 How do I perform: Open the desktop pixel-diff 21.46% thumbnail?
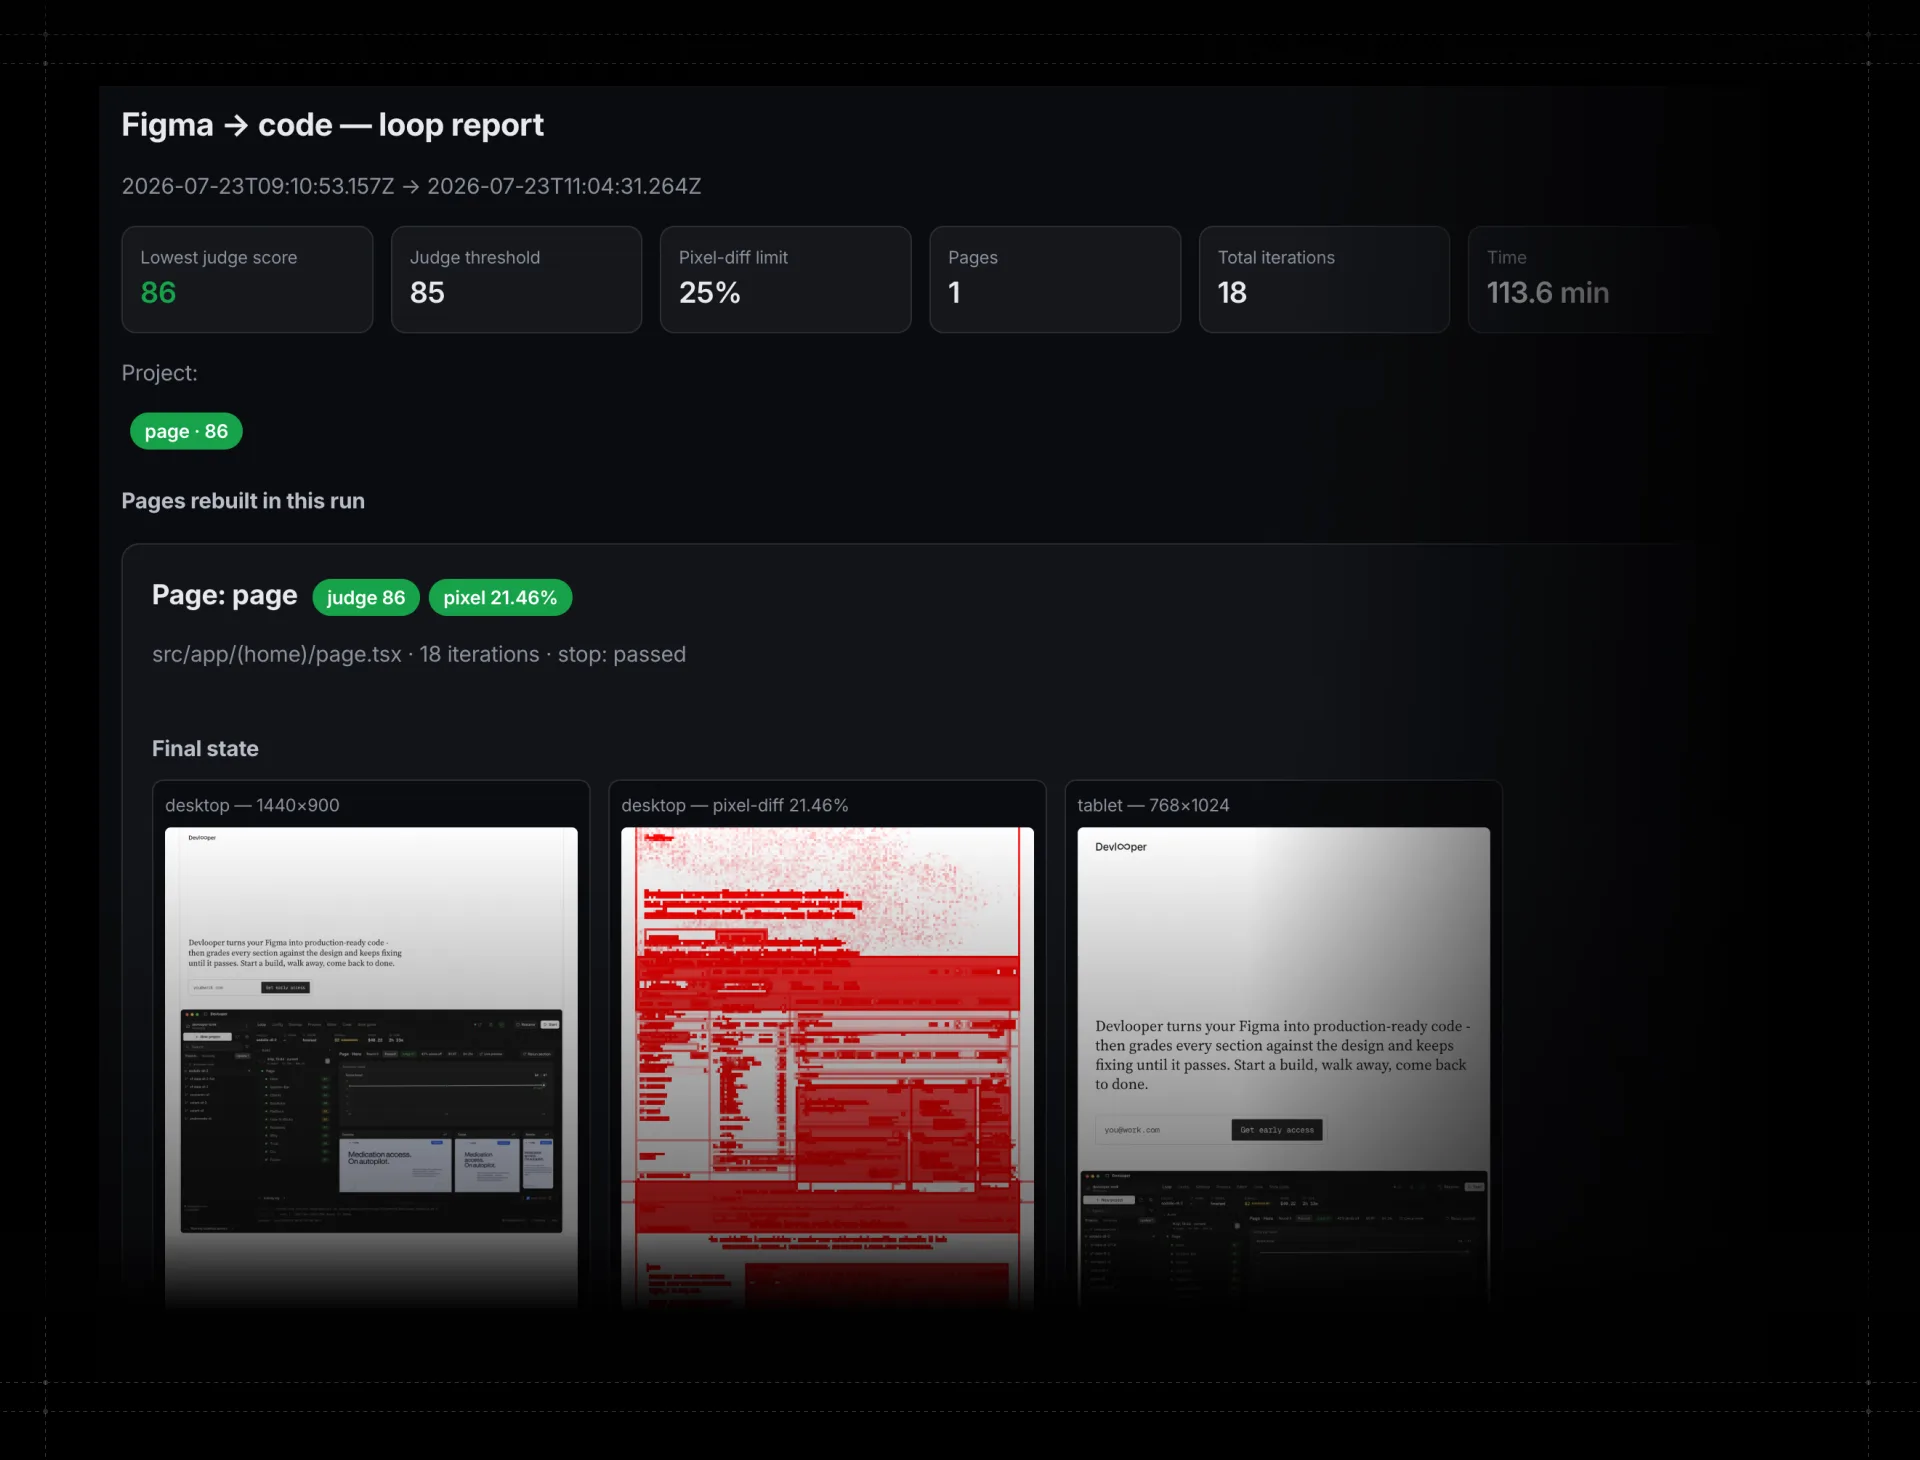[x=827, y=1067]
